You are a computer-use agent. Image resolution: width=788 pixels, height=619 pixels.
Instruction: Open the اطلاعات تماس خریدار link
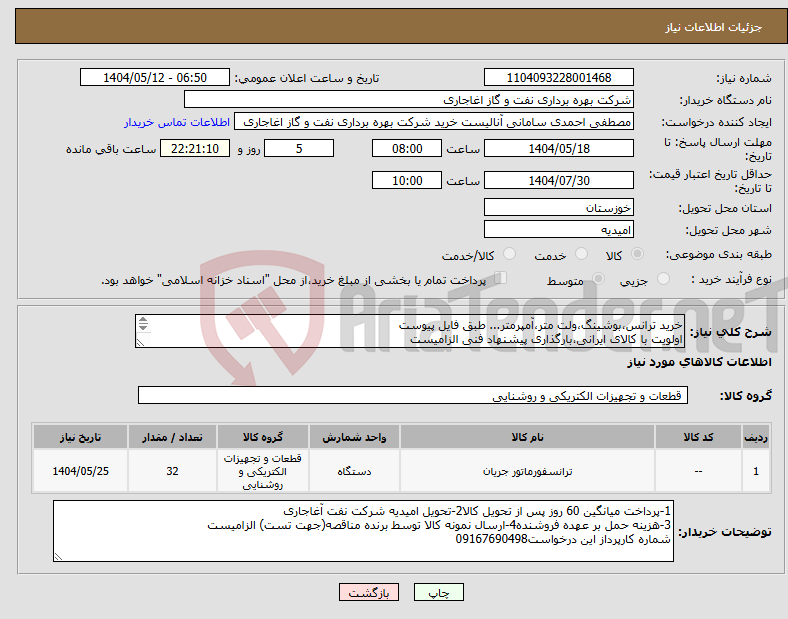[x=177, y=122]
